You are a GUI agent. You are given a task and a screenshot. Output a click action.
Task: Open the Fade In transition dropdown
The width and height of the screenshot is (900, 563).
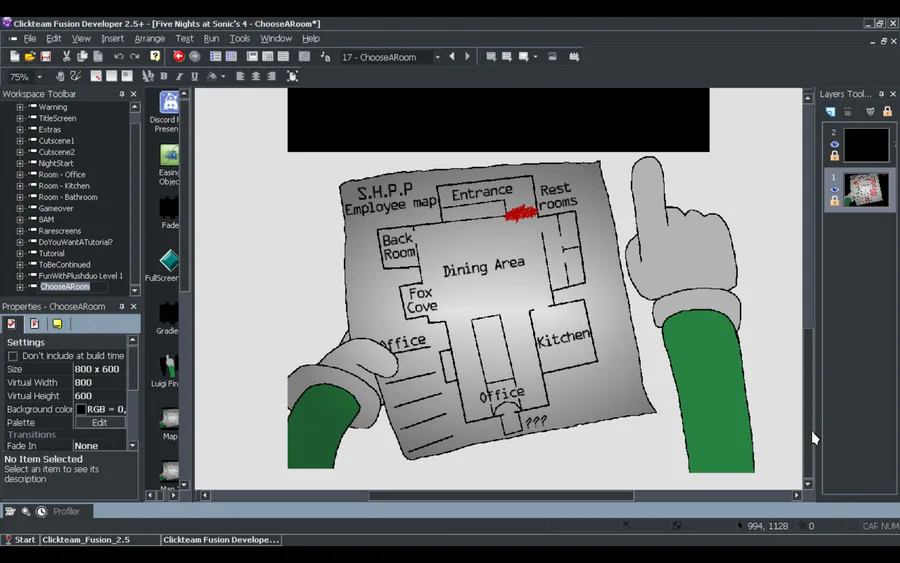[99, 445]
